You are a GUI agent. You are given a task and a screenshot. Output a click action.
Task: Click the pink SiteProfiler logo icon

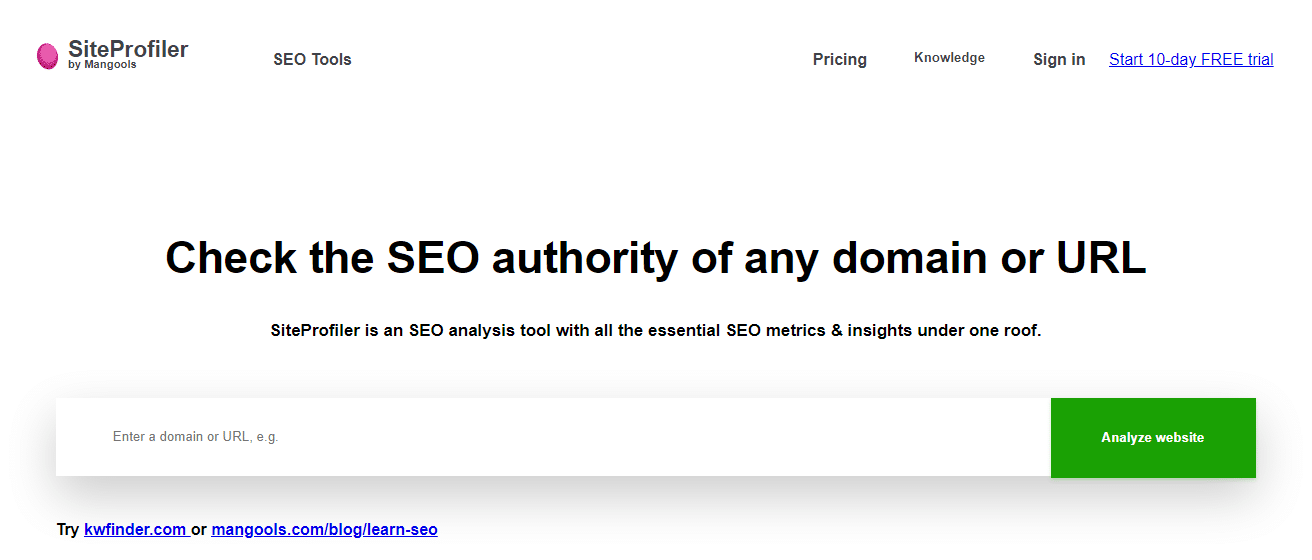coord(47,56)
